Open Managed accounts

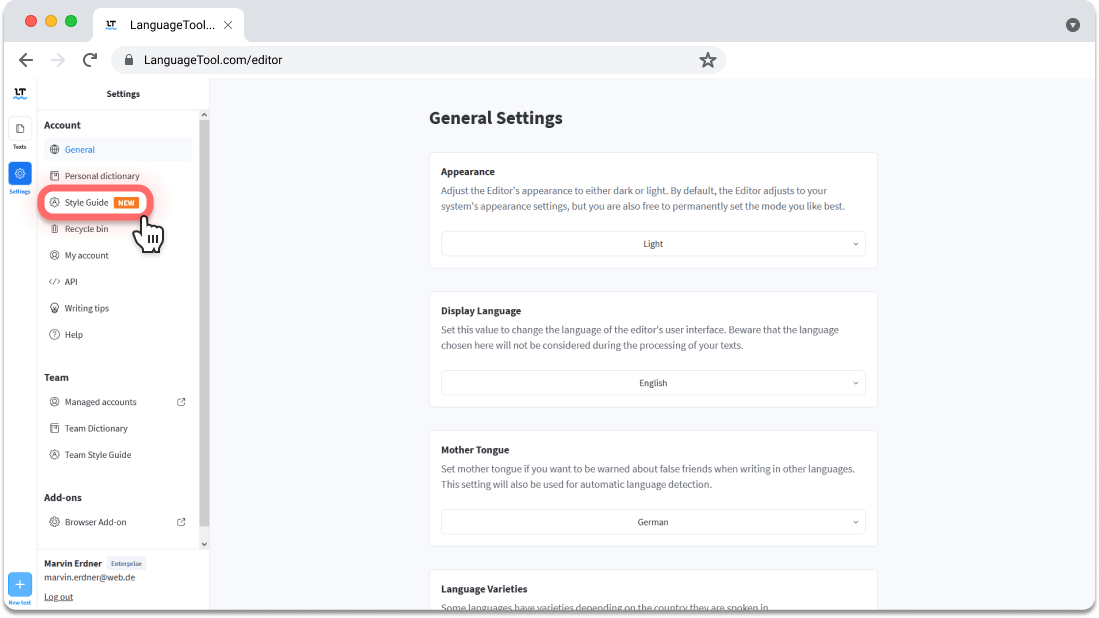[100, 402]
